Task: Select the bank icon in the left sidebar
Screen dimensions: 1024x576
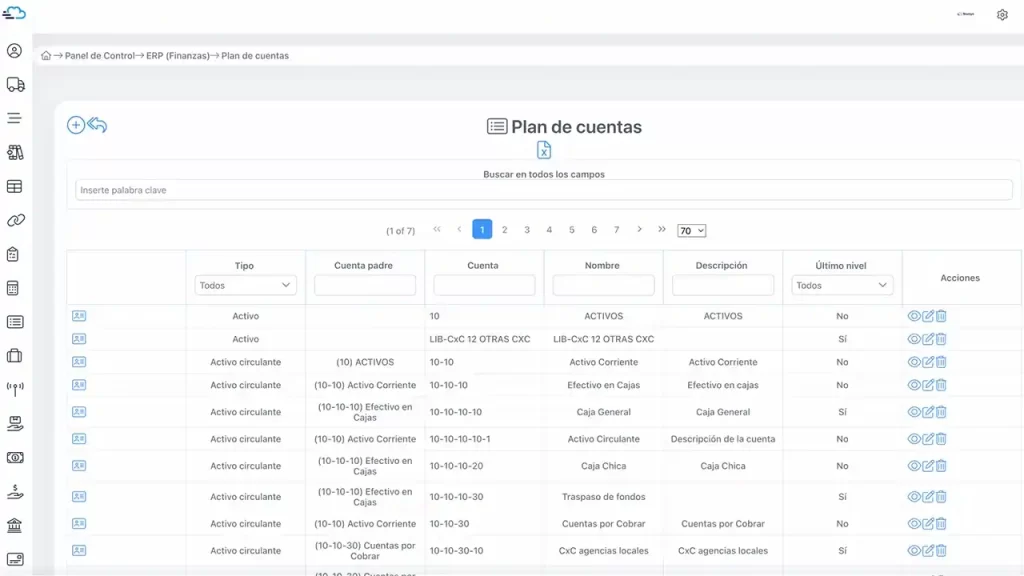Action: pyautogui.click(x=13, y=524)
